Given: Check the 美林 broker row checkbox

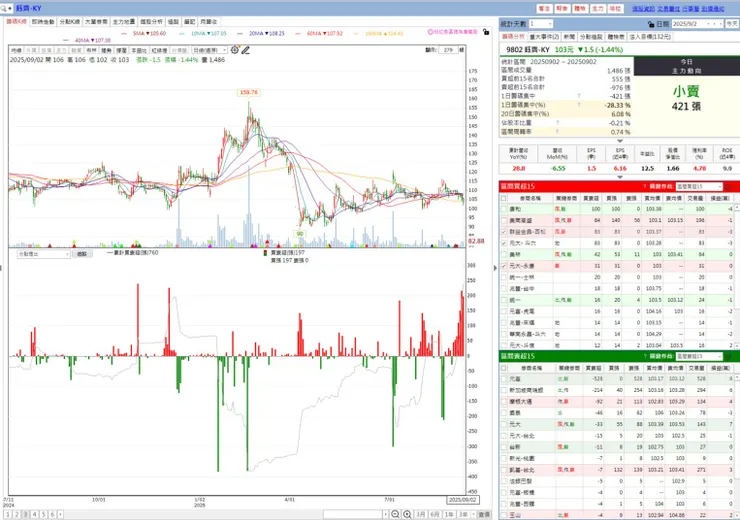Looking at the screenshot, I should pos(504,254).
